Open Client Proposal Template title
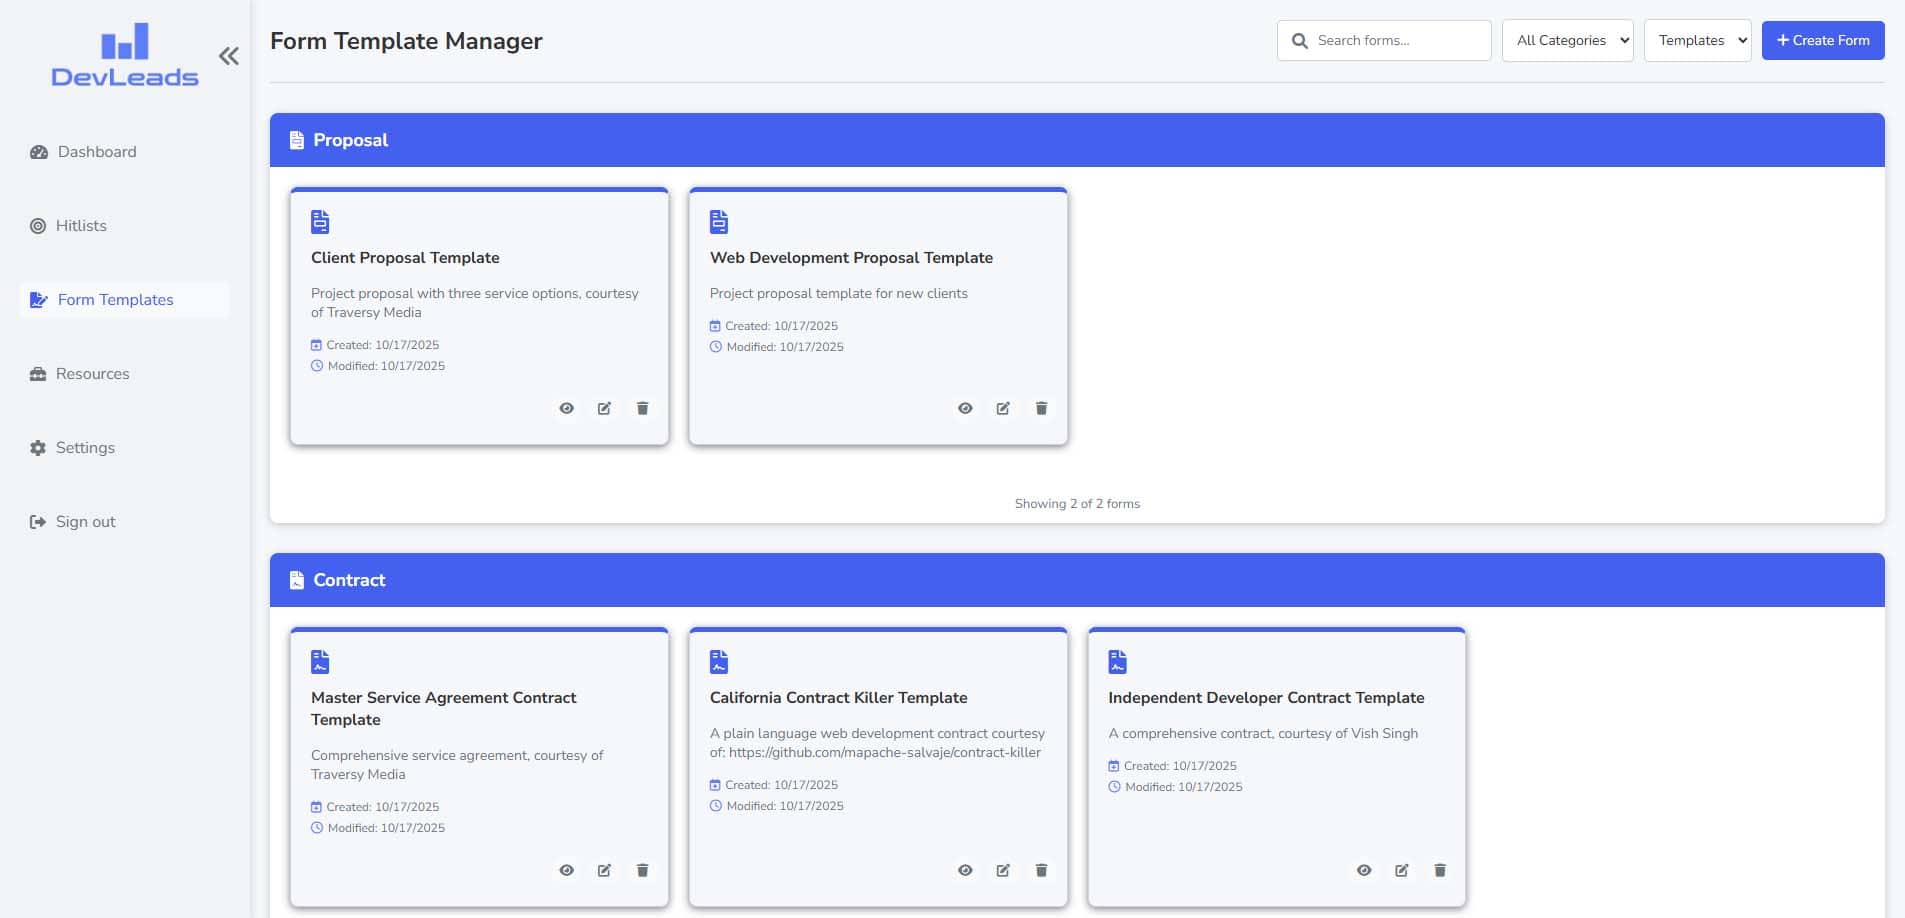This screenshot has height=918, width=1905. (x=405, y=258)
